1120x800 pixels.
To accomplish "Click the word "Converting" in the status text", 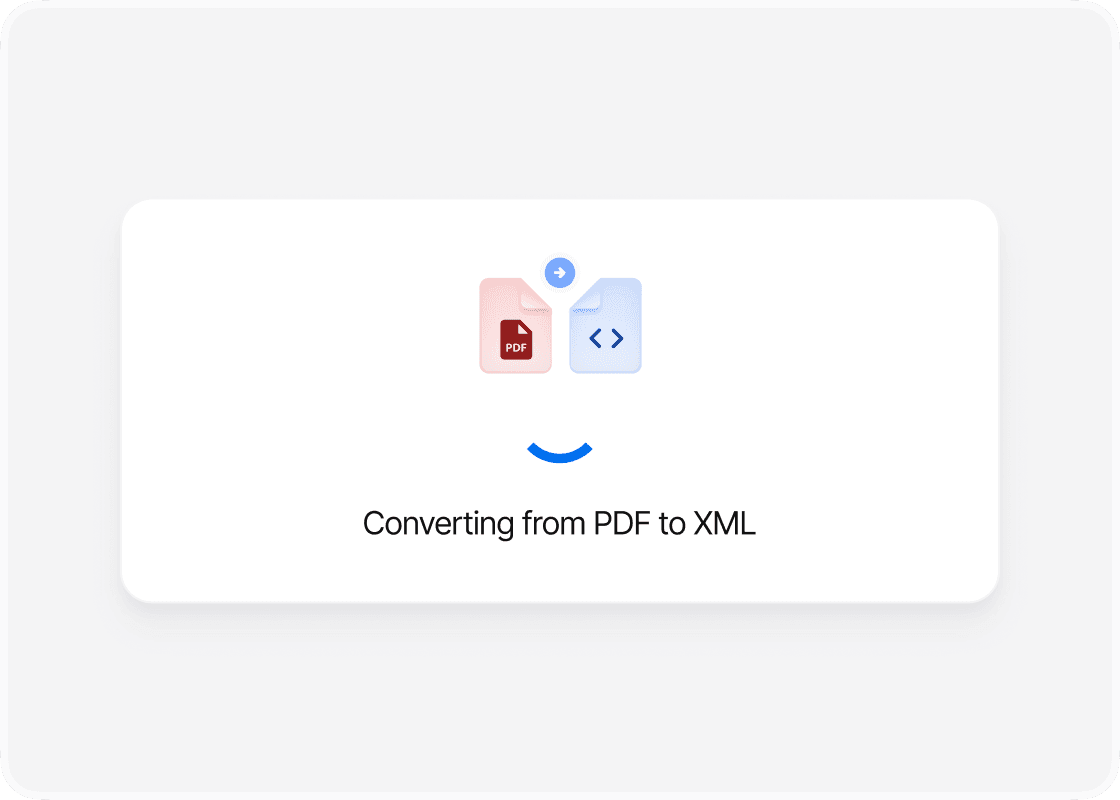I will tap(439, 524).
